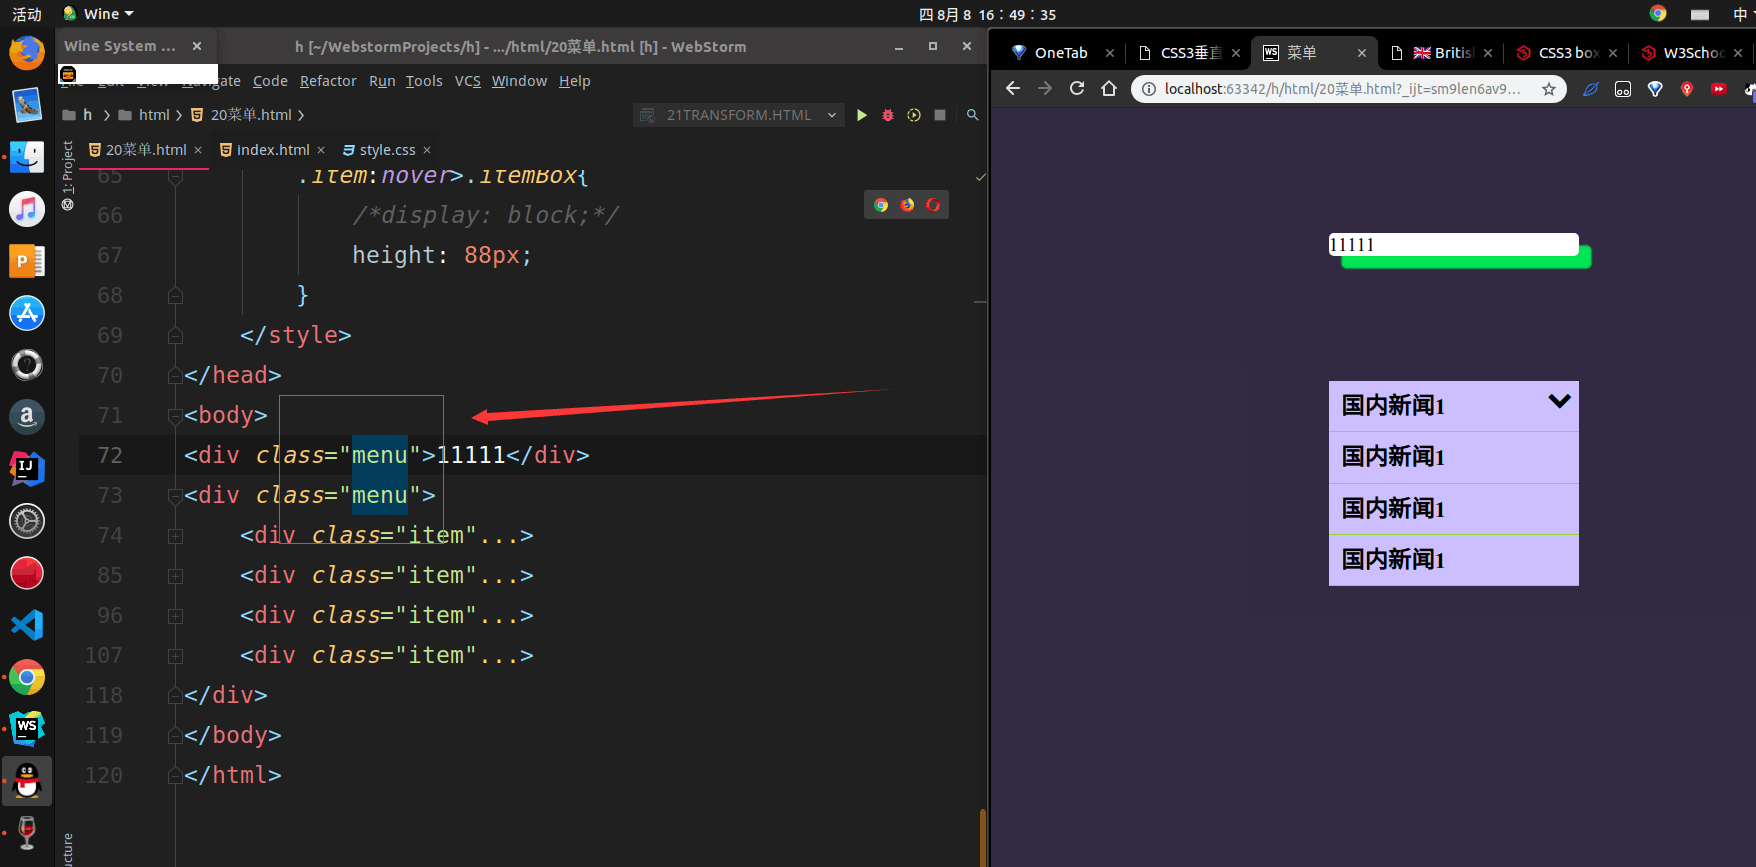1756x867 pixels.
Task: Click the html breadcrumb folder
Action: (x=144, y=115)
